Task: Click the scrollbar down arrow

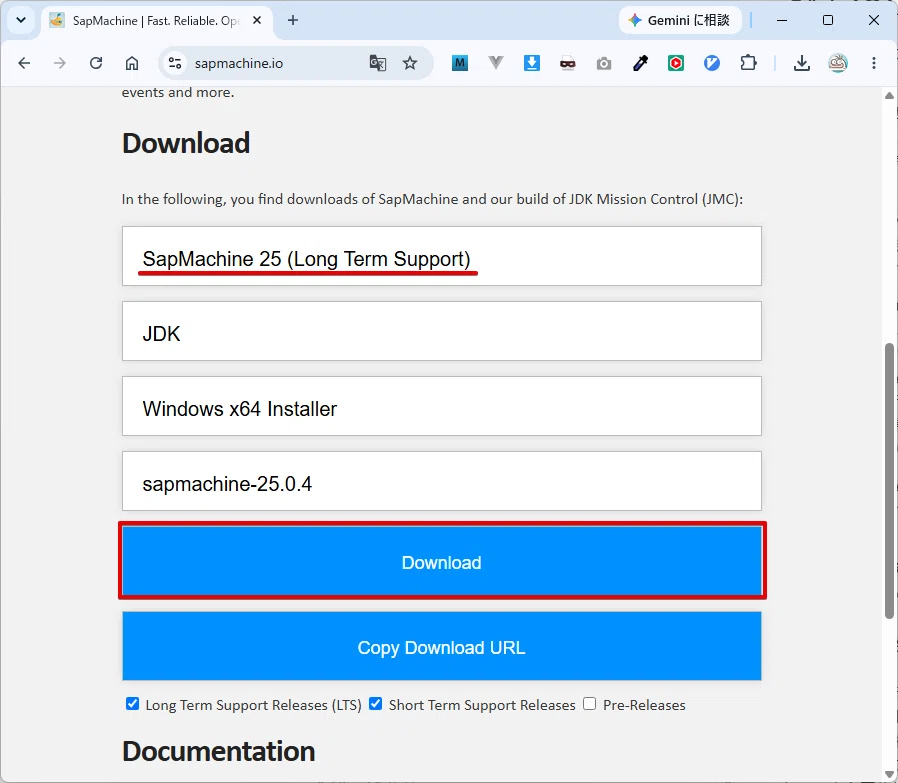Action: coord(889,775)
